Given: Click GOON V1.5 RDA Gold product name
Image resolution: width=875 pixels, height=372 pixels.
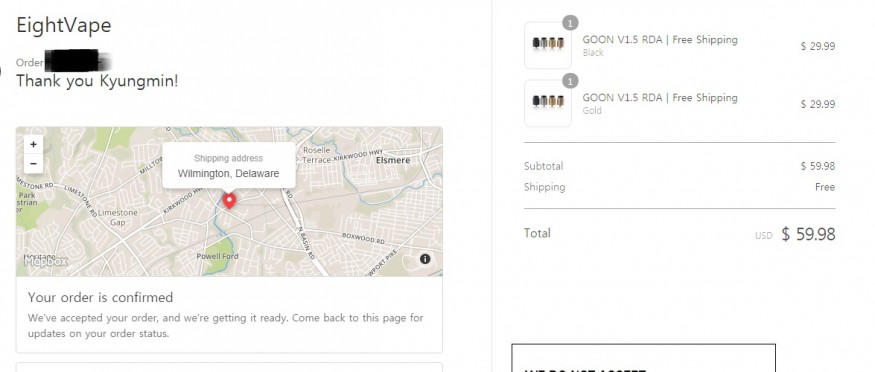Looking at the screenshot, I should [660, 98].
